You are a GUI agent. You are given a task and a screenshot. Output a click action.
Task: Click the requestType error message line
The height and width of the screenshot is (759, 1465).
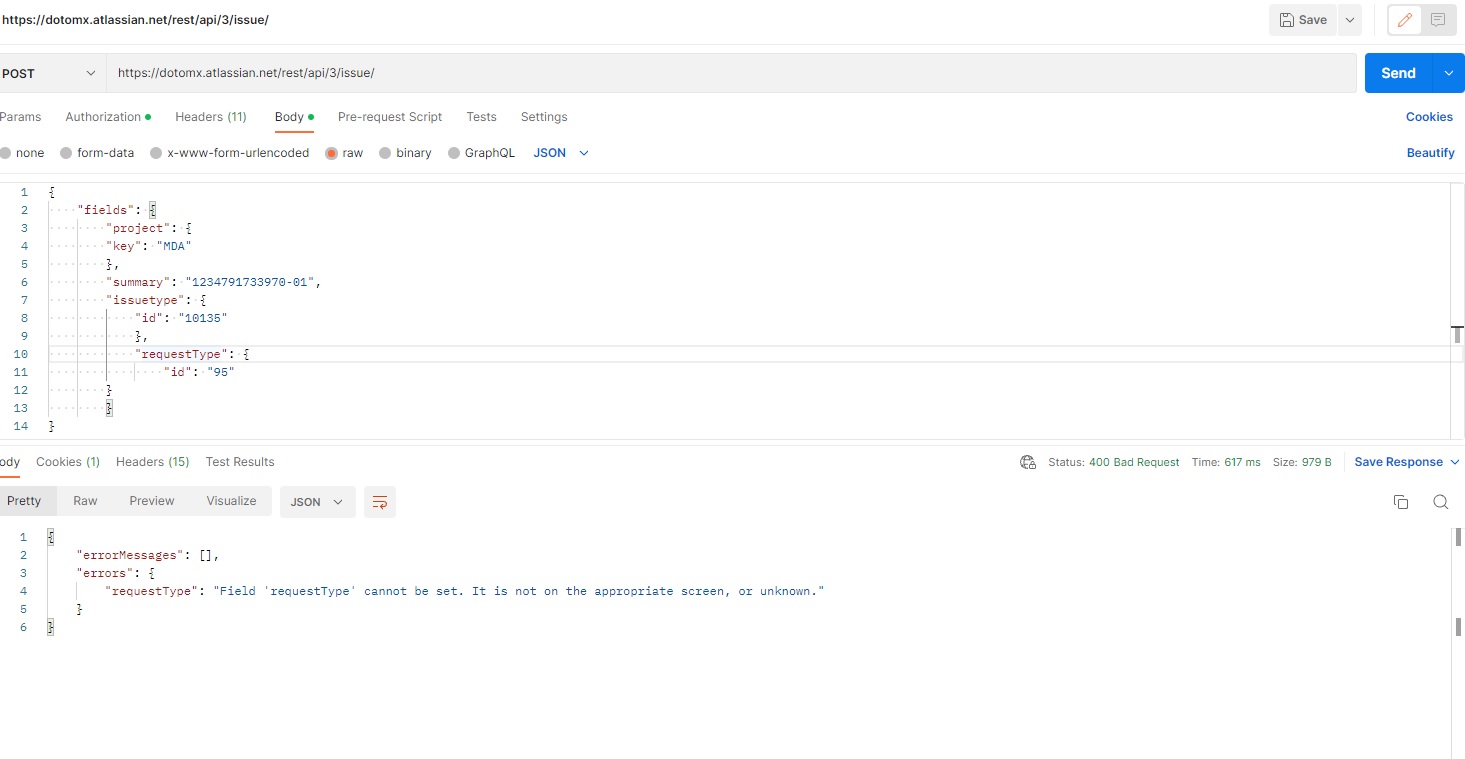[x=465, y=591]
